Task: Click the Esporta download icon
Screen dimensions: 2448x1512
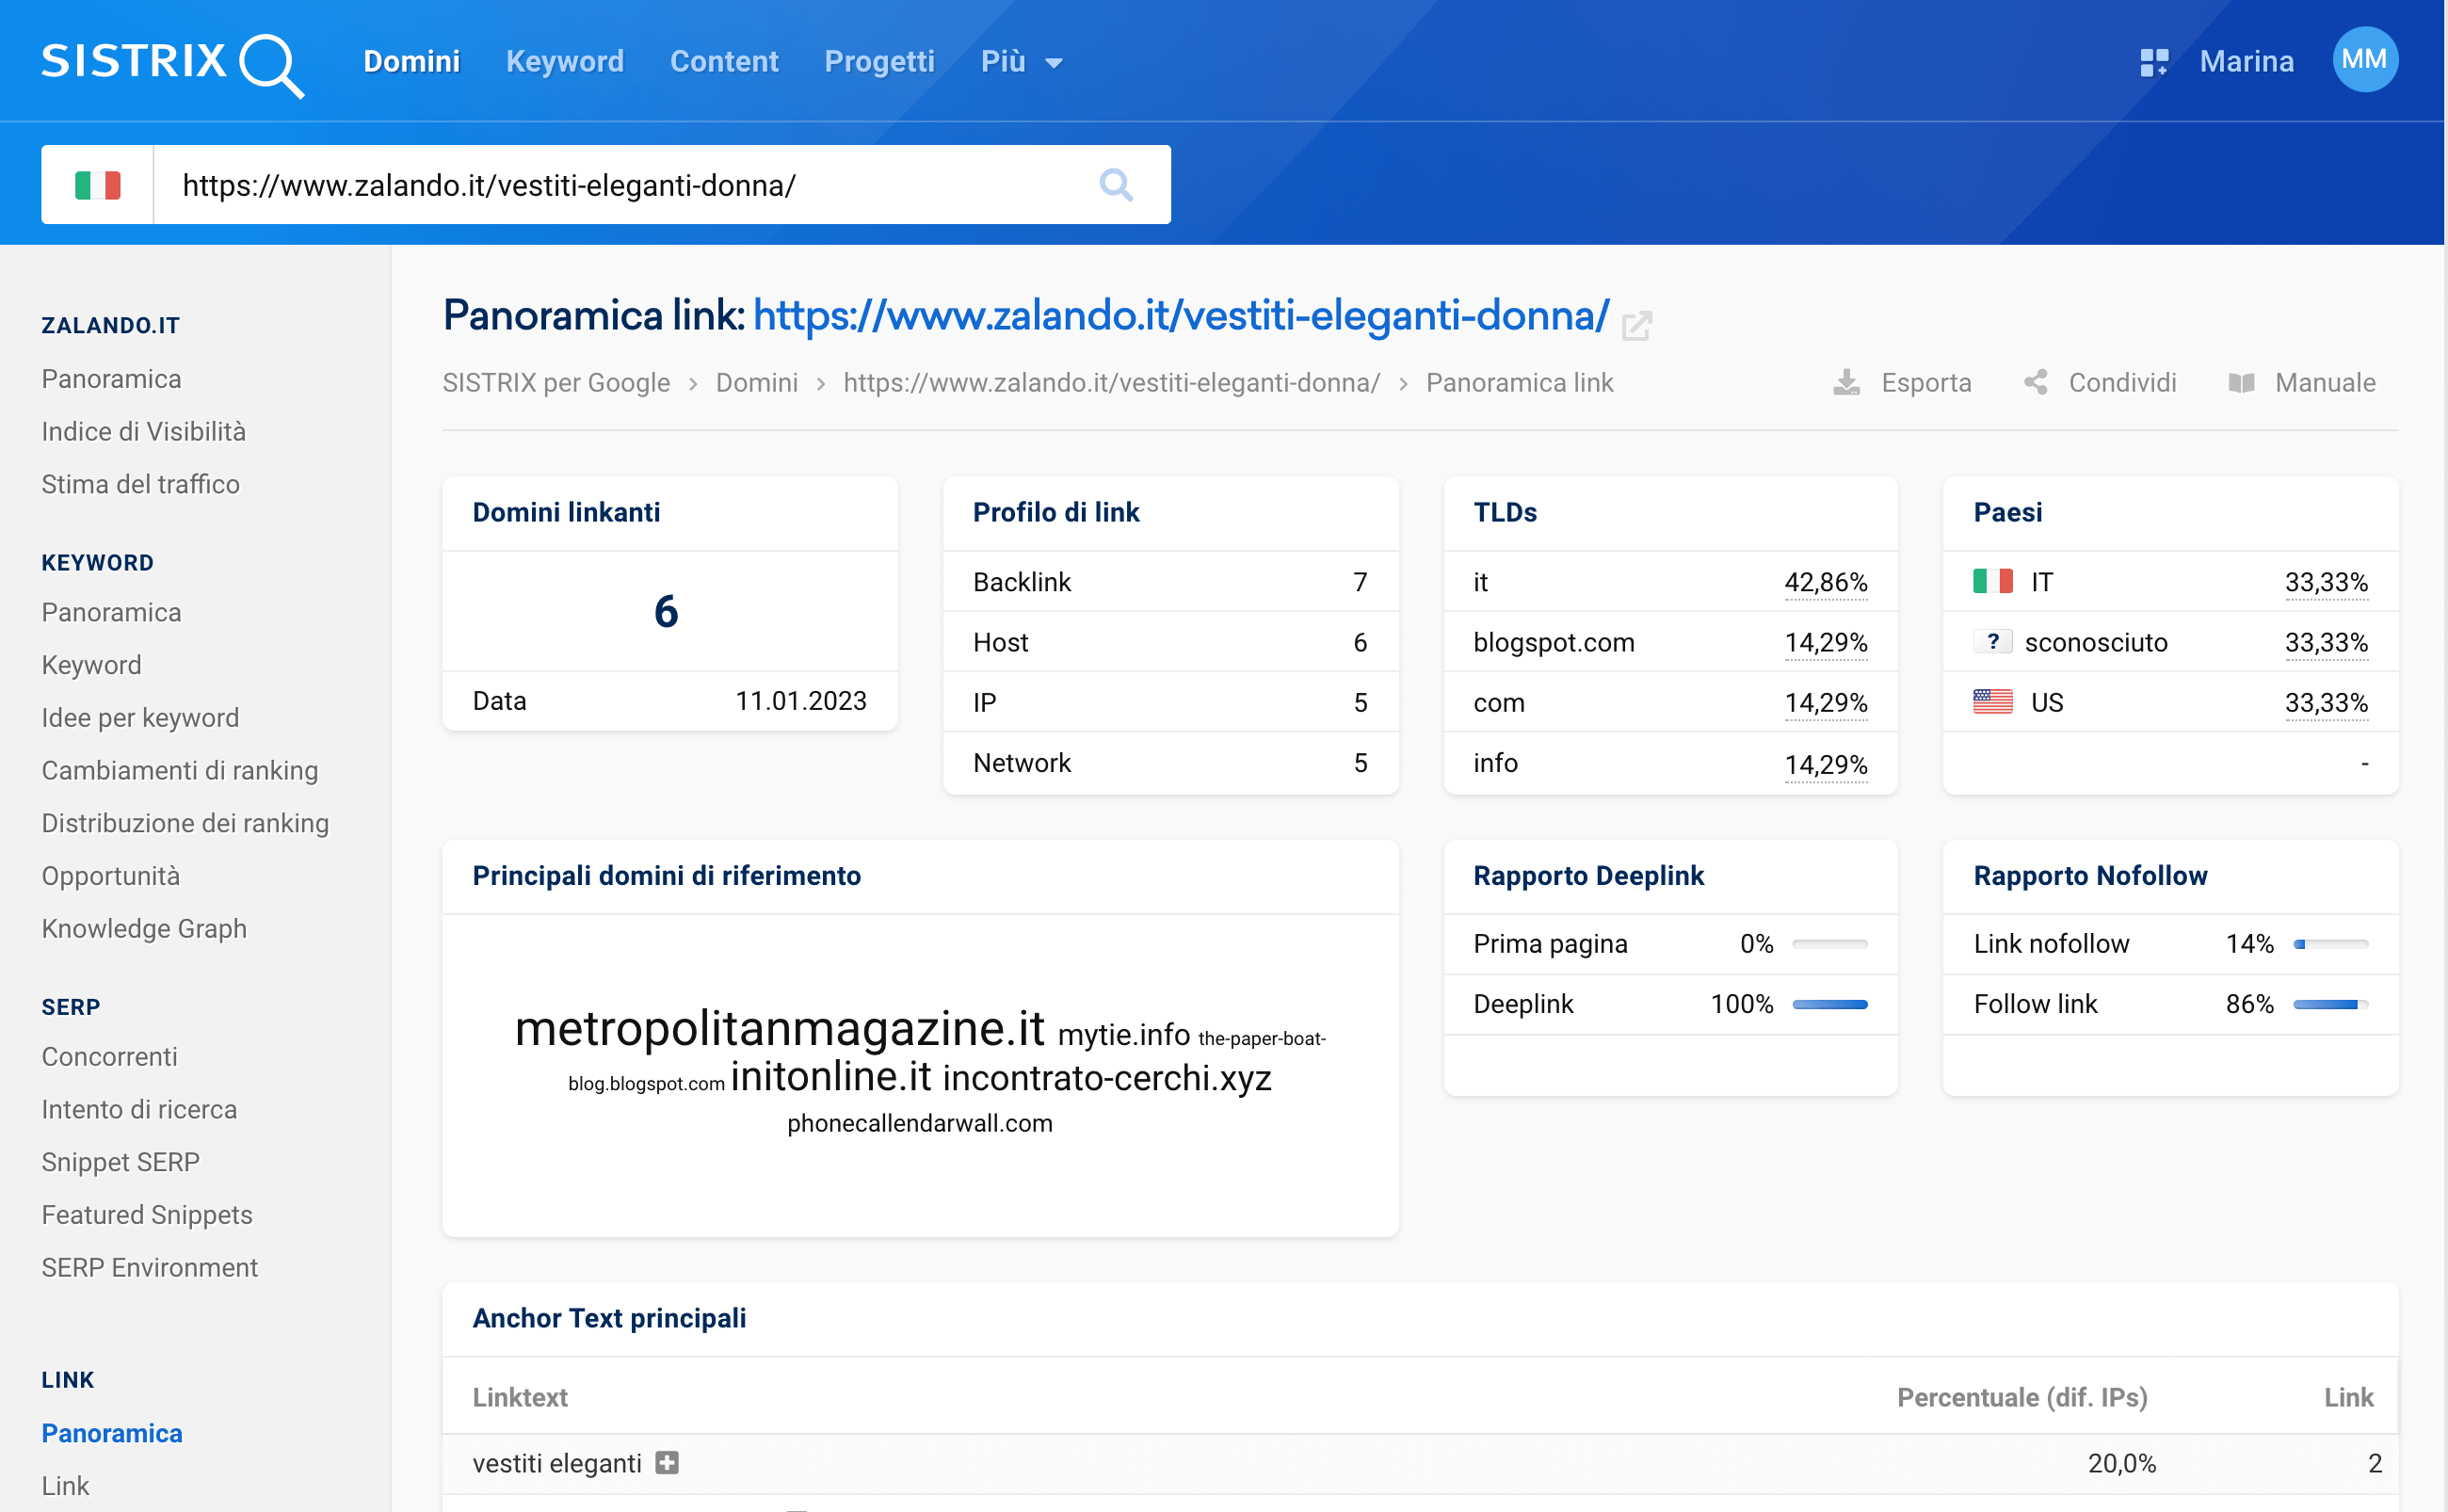Action: pos(1846,383)
